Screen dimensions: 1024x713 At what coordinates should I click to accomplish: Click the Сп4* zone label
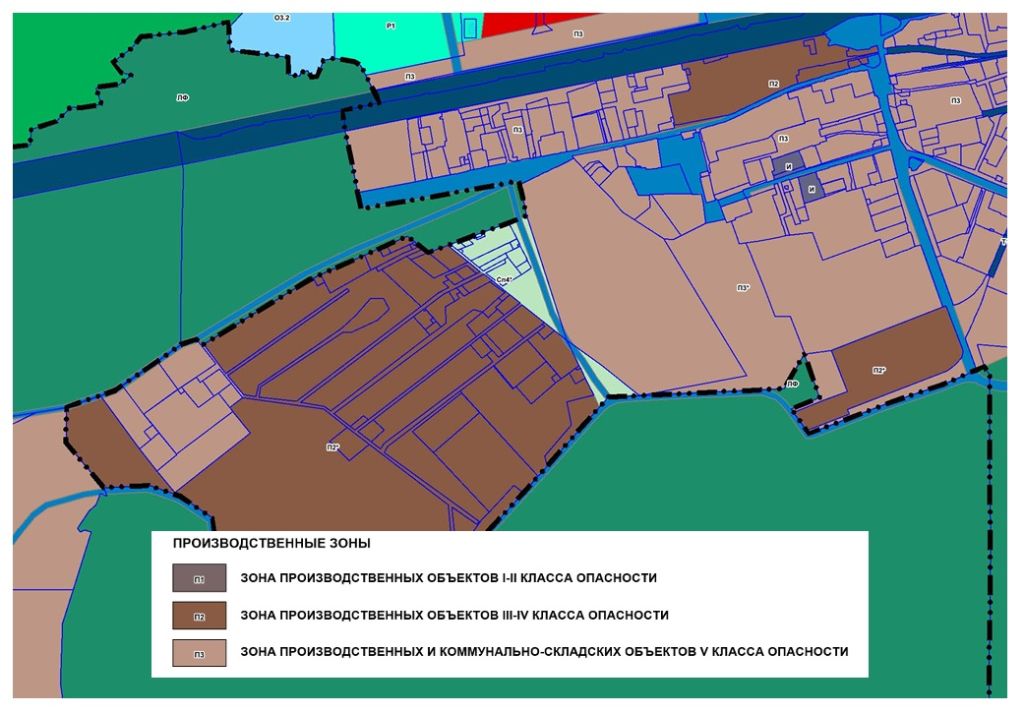[x=504, y=280]
